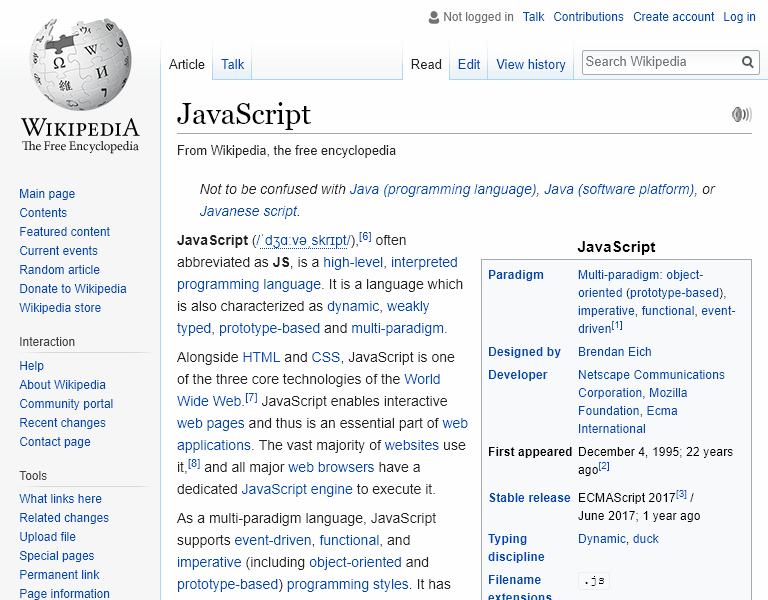The image size is (768, 600).
Task: Open the web browsers link
Action: [331, 467]
